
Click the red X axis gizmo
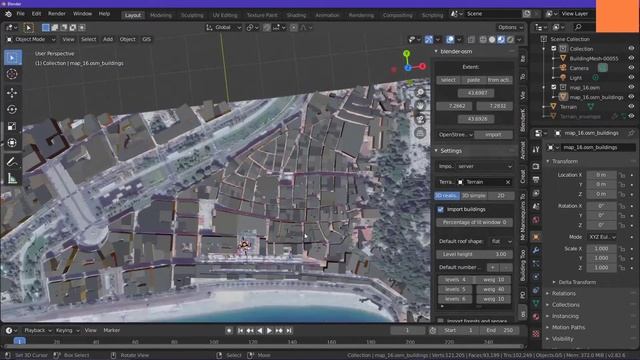[x=422, y=66]
